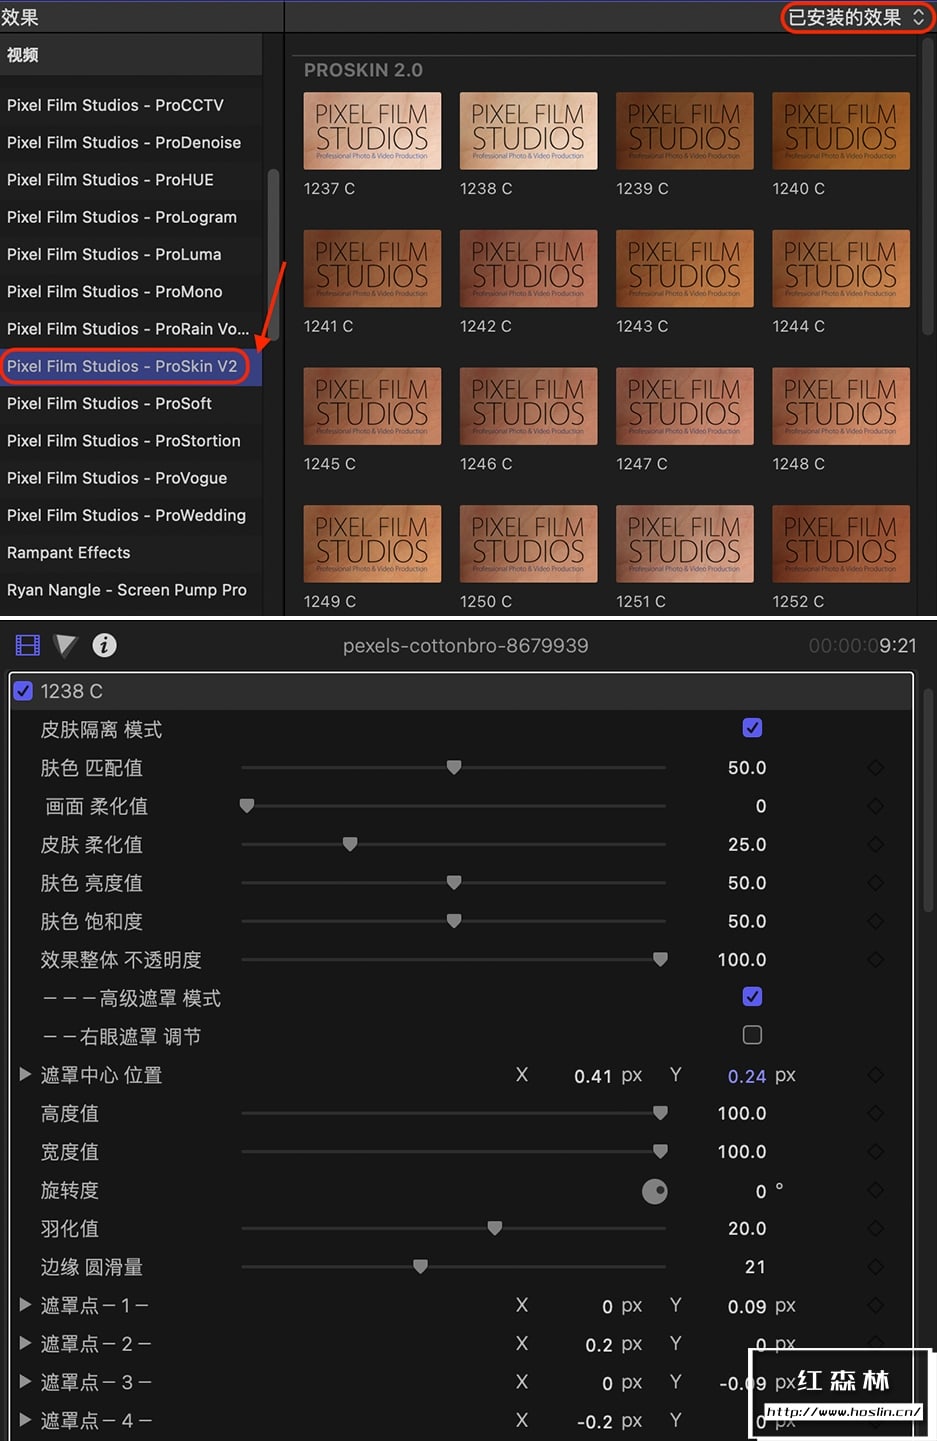The height and width of the screenshot is (1441, 937).
Task: Uncheck 高级遮罩 模式 checkbox
Action: coord(753,997)
